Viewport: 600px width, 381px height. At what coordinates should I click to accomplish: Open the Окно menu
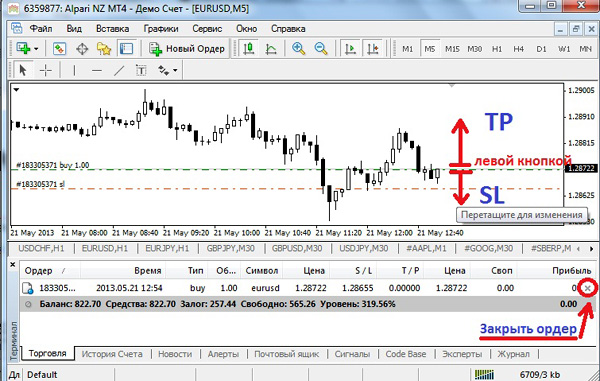coord(246,29)
